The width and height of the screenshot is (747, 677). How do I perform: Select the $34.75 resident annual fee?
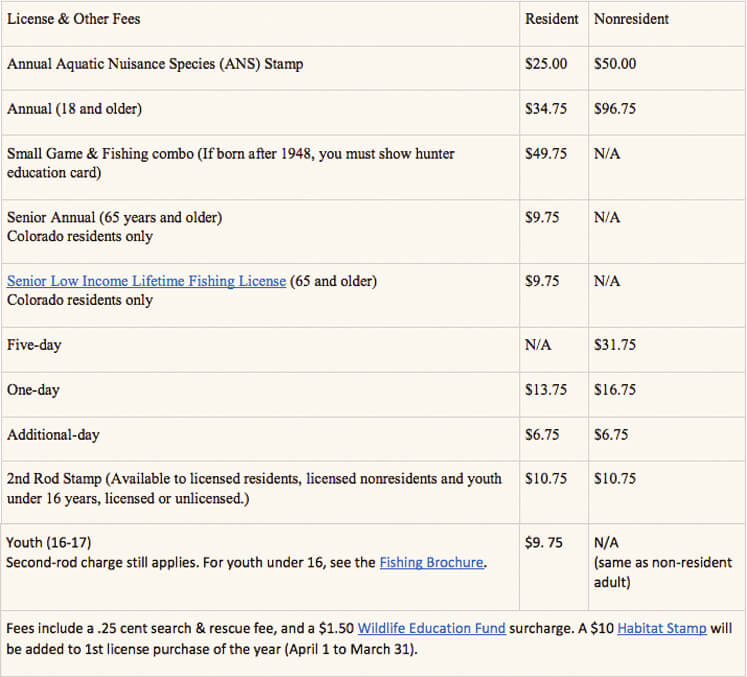click(546, 109)
